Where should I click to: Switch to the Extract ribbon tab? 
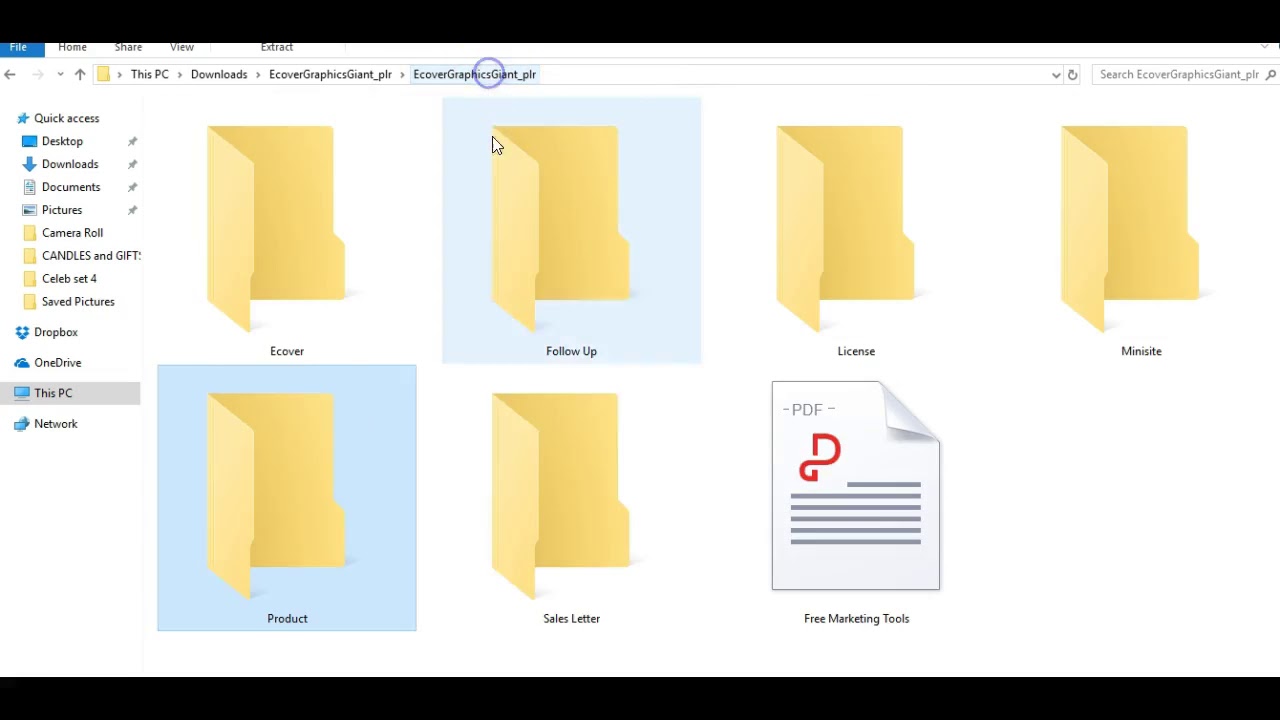pyautogui.click(x=277, y=47)
